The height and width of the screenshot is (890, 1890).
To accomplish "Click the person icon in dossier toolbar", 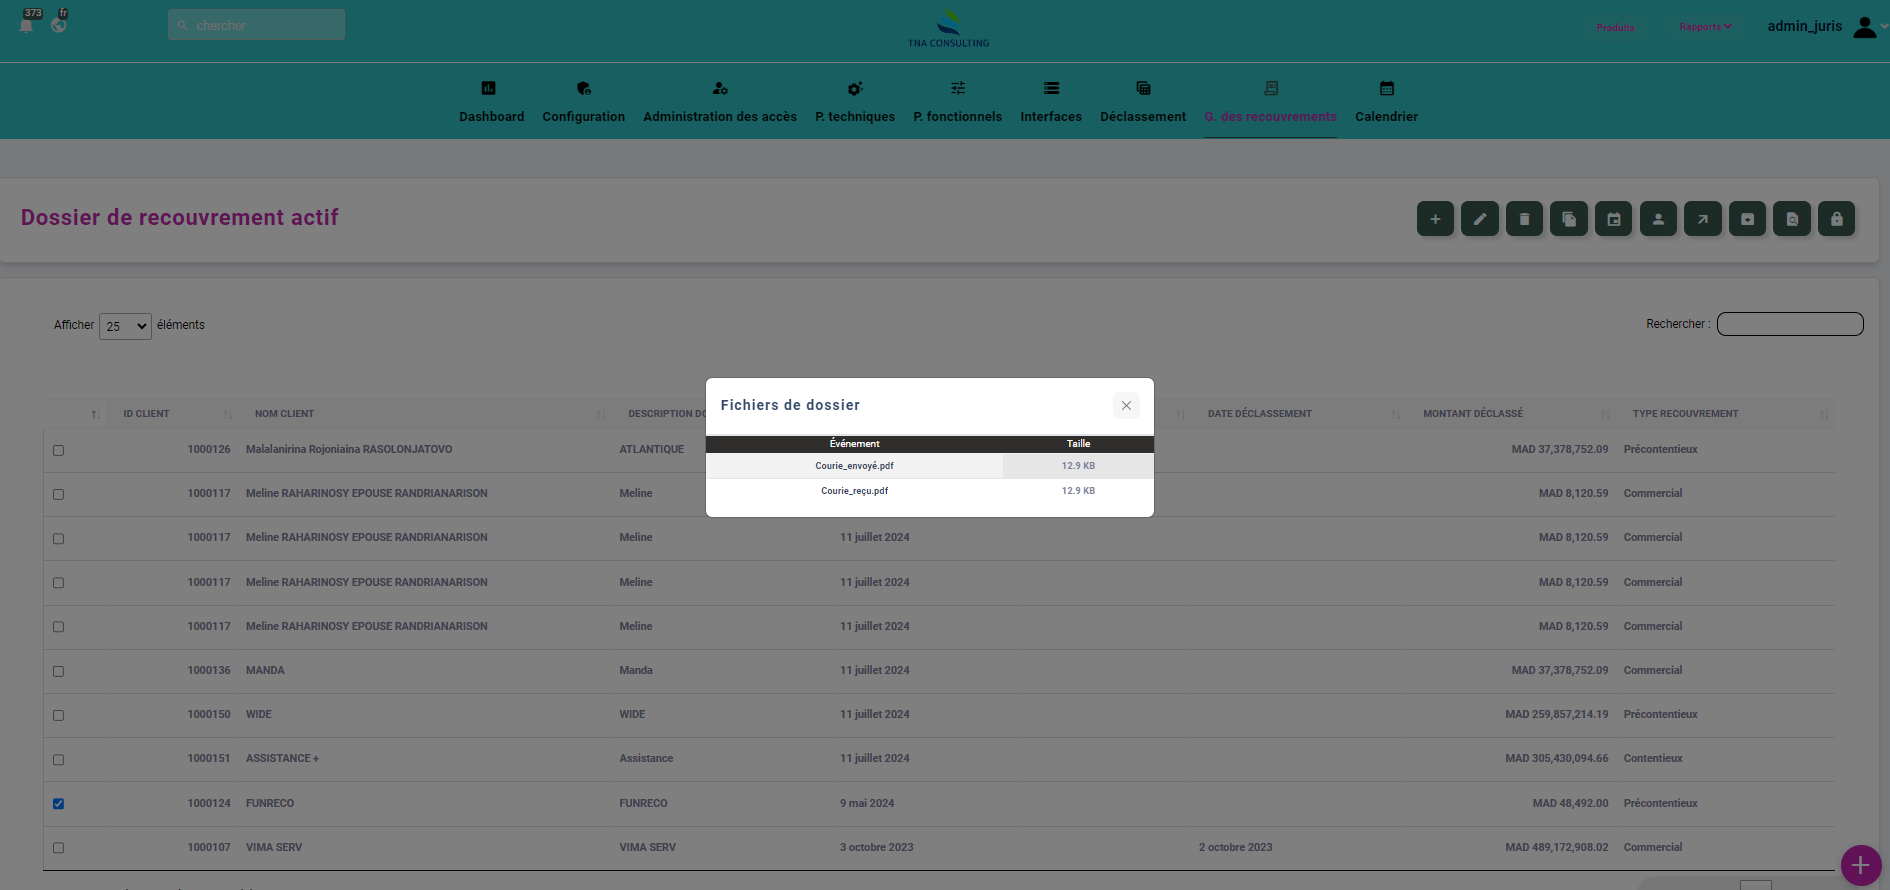I will pos(1658,219).
